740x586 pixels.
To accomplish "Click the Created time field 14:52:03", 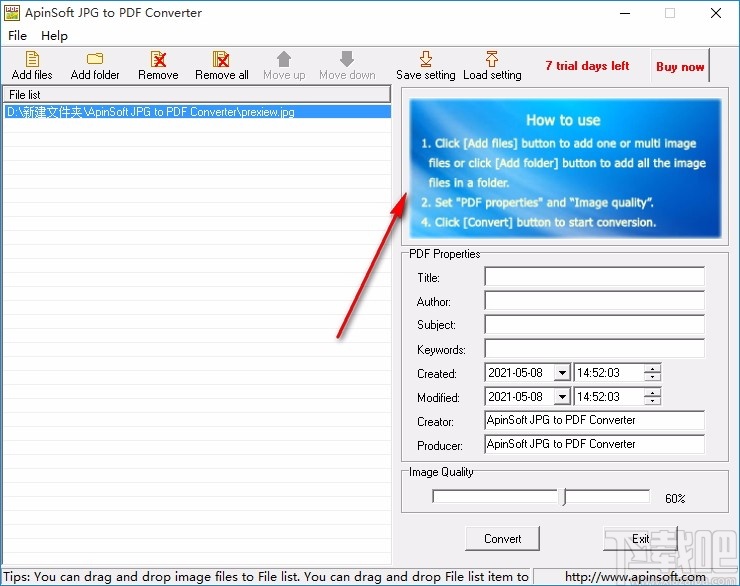I will (609, 373).
